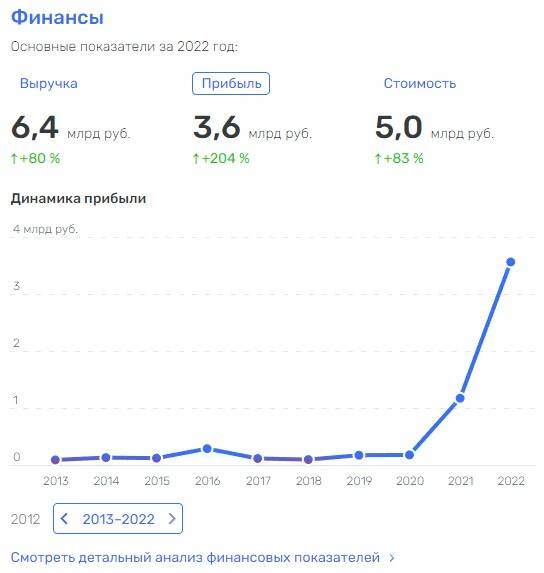Click the 2022 data point on chart
The width and height of the screenshot is (544, 573).
(510, 262)
